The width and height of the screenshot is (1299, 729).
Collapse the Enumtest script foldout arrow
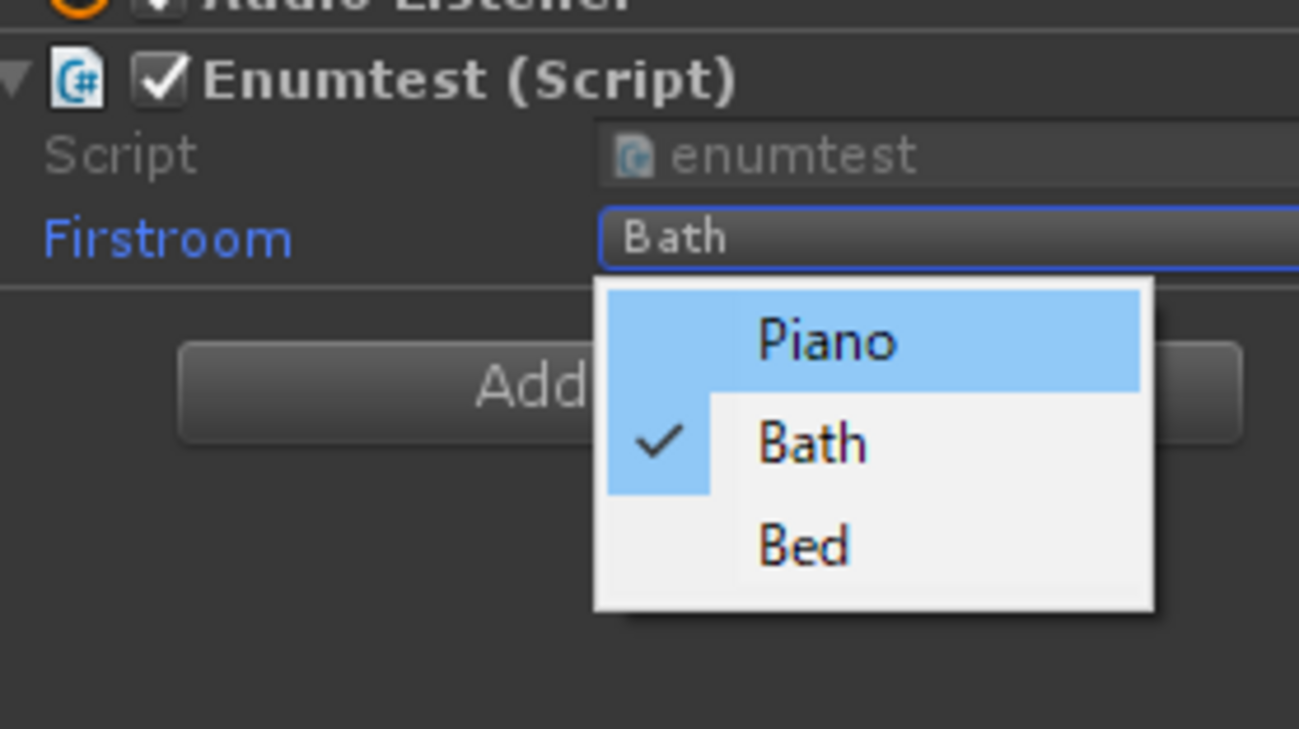(14, 79)
